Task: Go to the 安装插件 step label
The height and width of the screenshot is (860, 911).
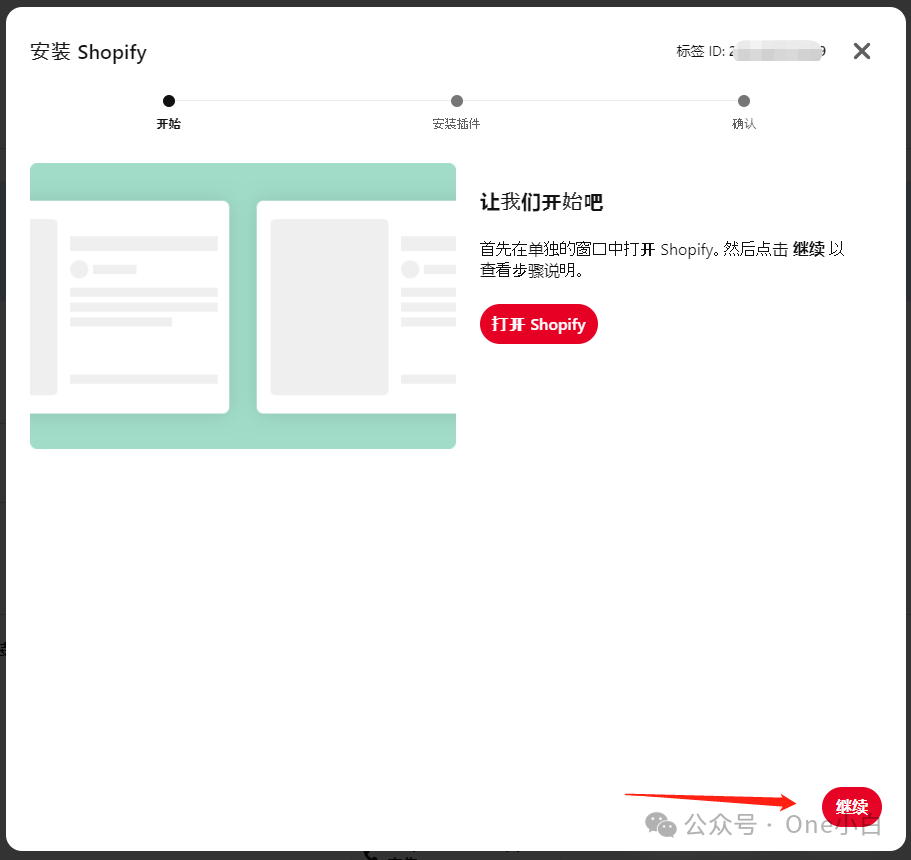Action: pos(456,124)
